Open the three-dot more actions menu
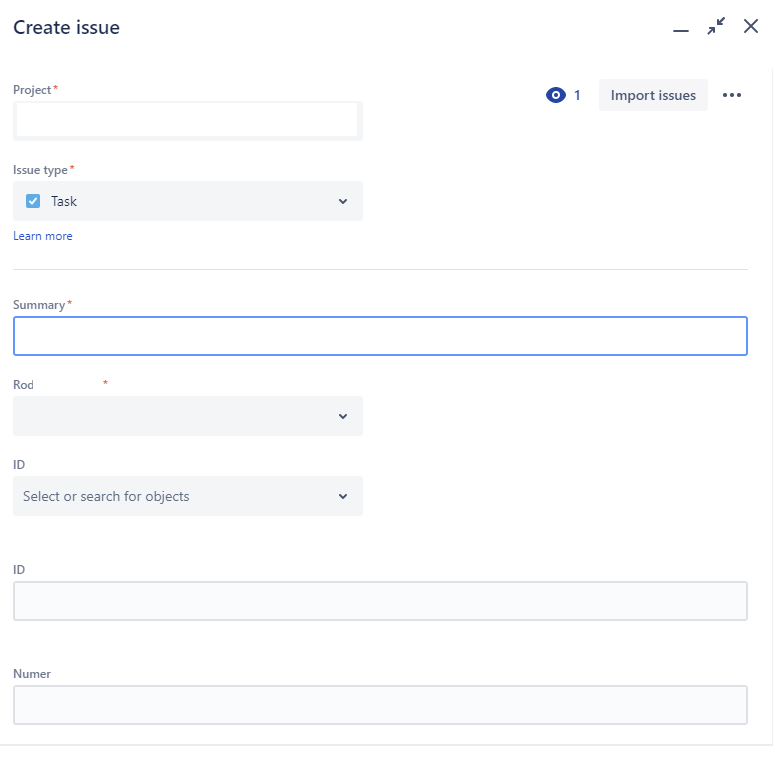 pos(732,96)
